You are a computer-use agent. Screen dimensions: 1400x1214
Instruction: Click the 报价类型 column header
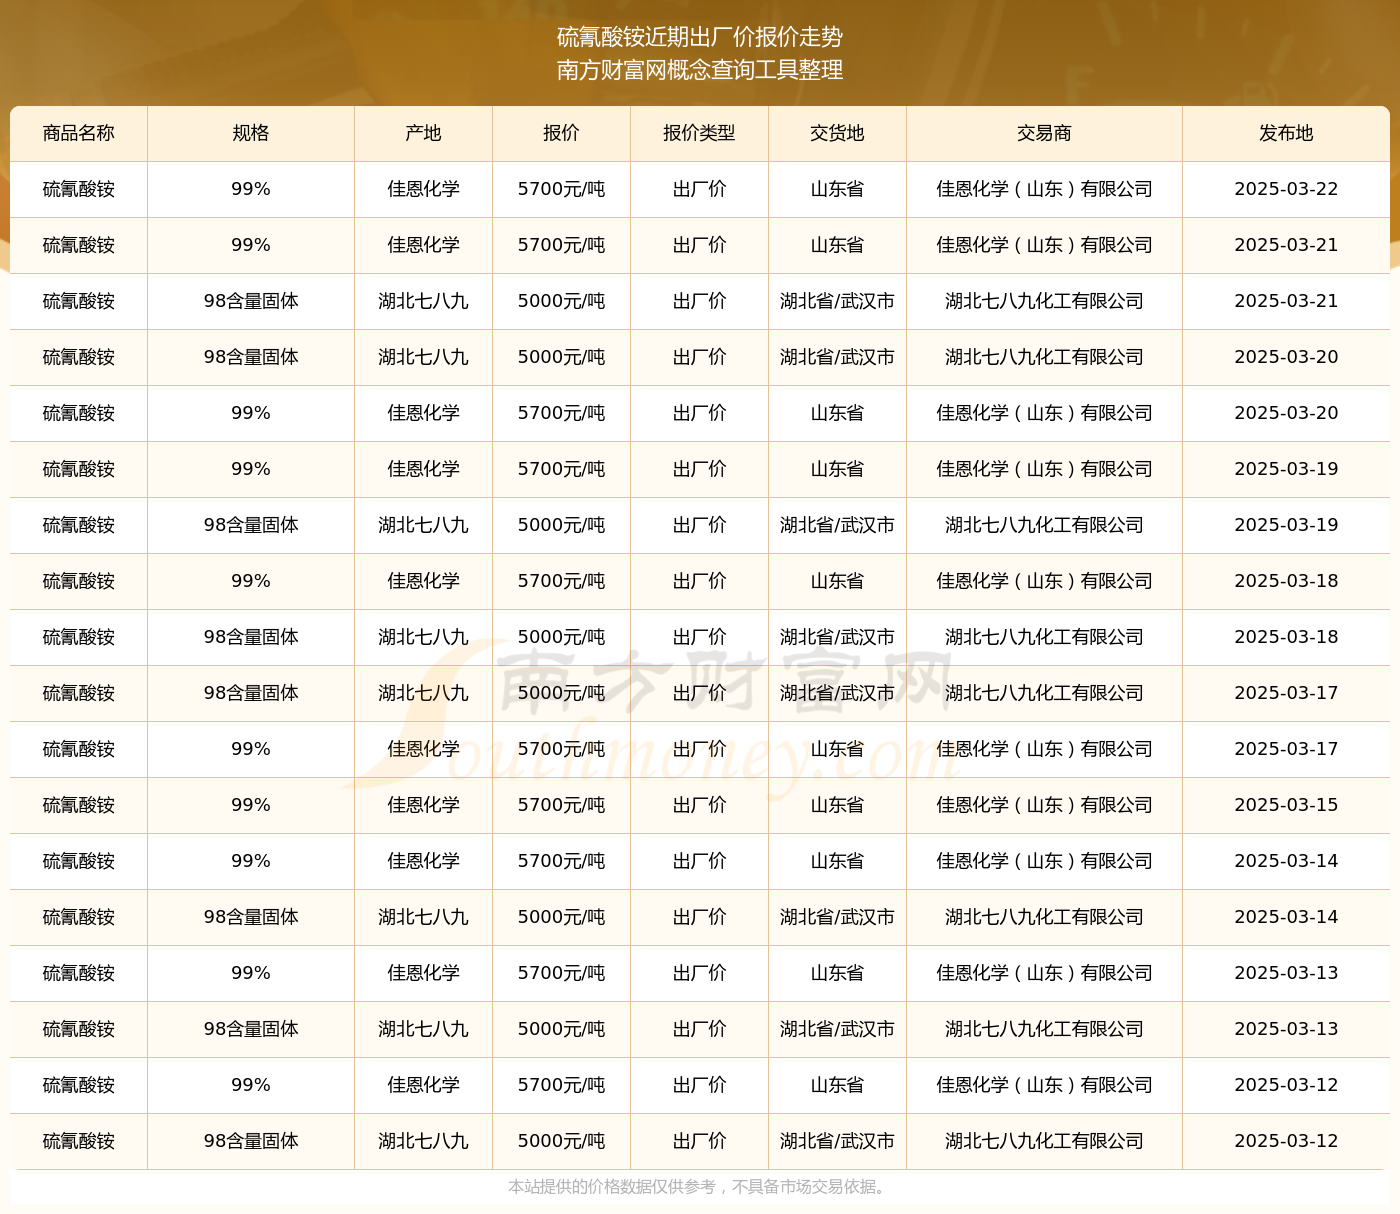pos(699,133)
